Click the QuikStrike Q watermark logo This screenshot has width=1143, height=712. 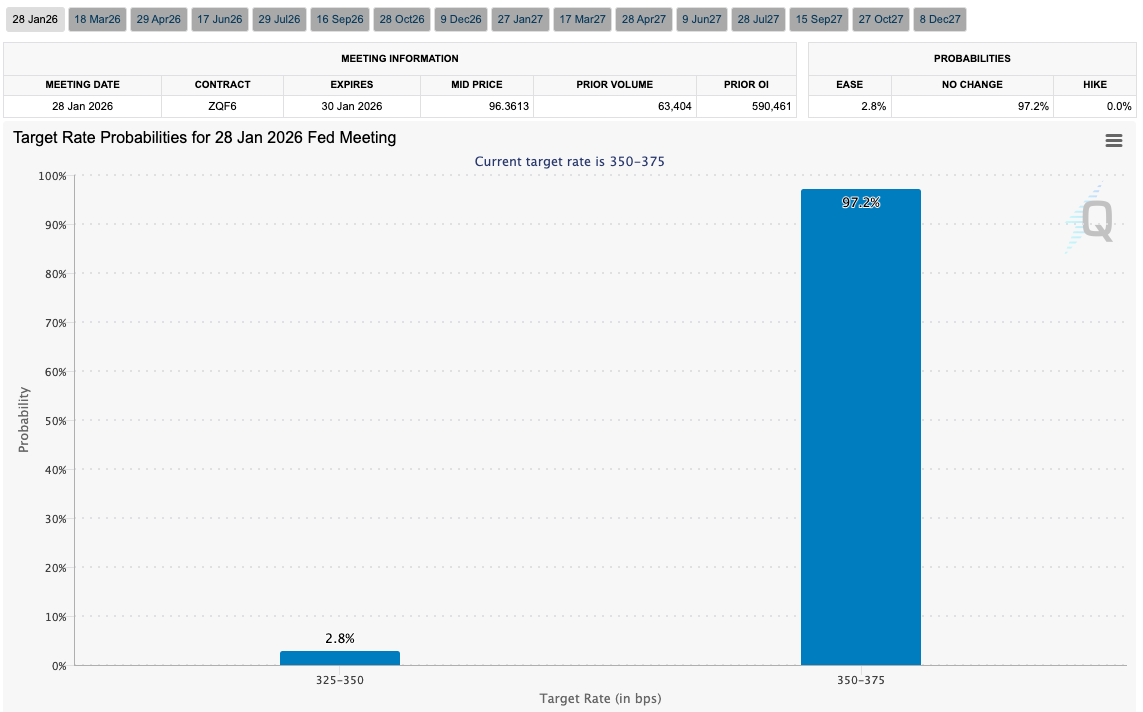(x=1090, y=220)
